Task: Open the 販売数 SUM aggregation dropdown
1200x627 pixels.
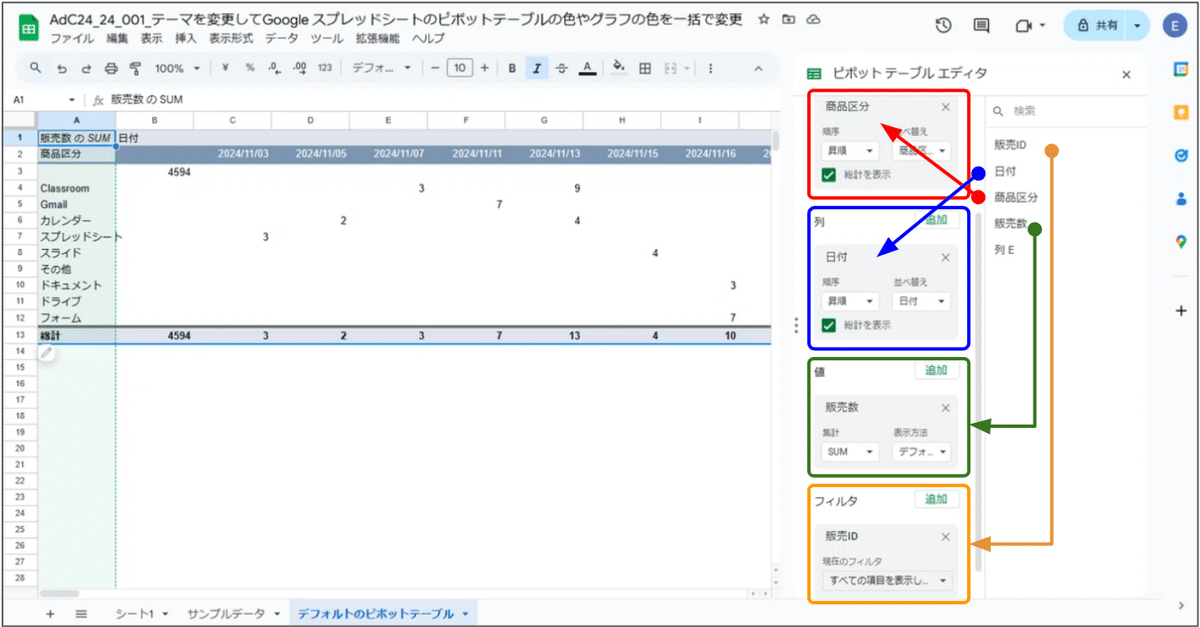Action: tap(850, 451)
